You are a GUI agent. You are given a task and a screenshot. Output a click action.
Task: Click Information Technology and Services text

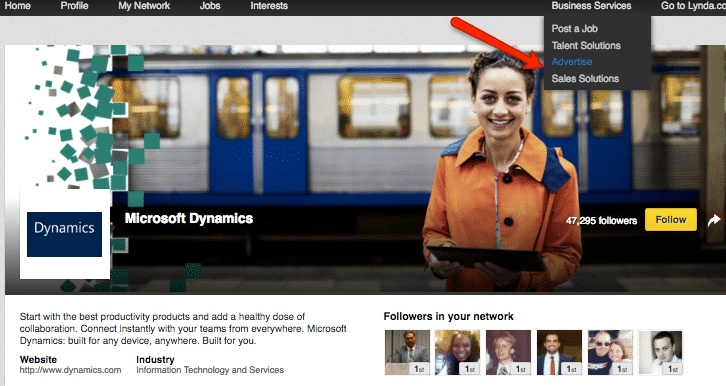[x=210, y=370]
